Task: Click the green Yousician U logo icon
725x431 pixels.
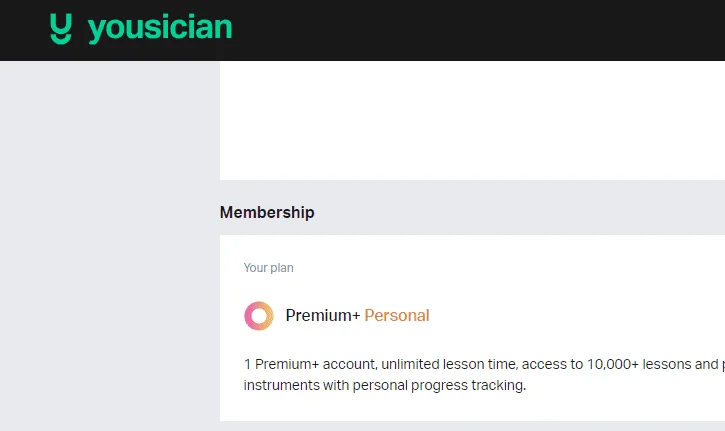Action: pos(61,29)
